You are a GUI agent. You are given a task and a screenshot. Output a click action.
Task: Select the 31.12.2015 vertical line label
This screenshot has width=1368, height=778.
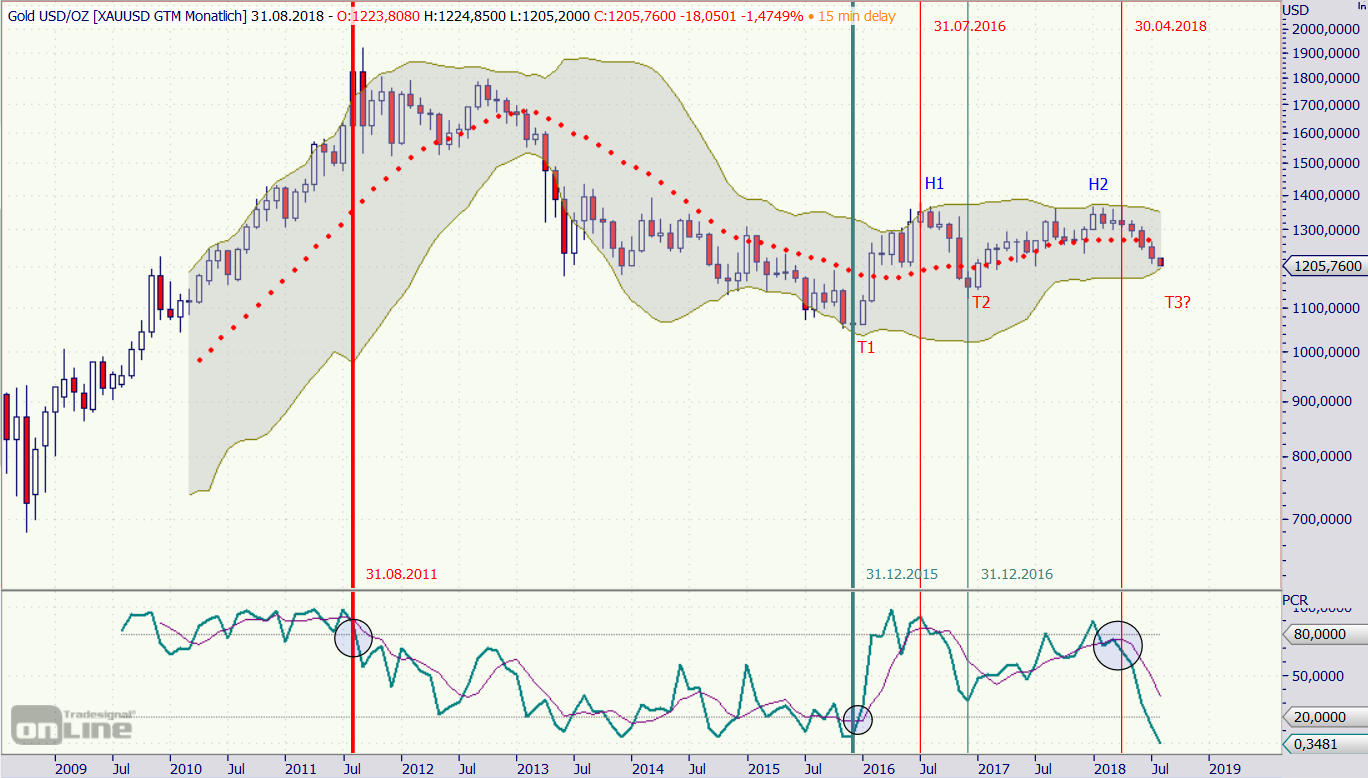tap(901, 574)
